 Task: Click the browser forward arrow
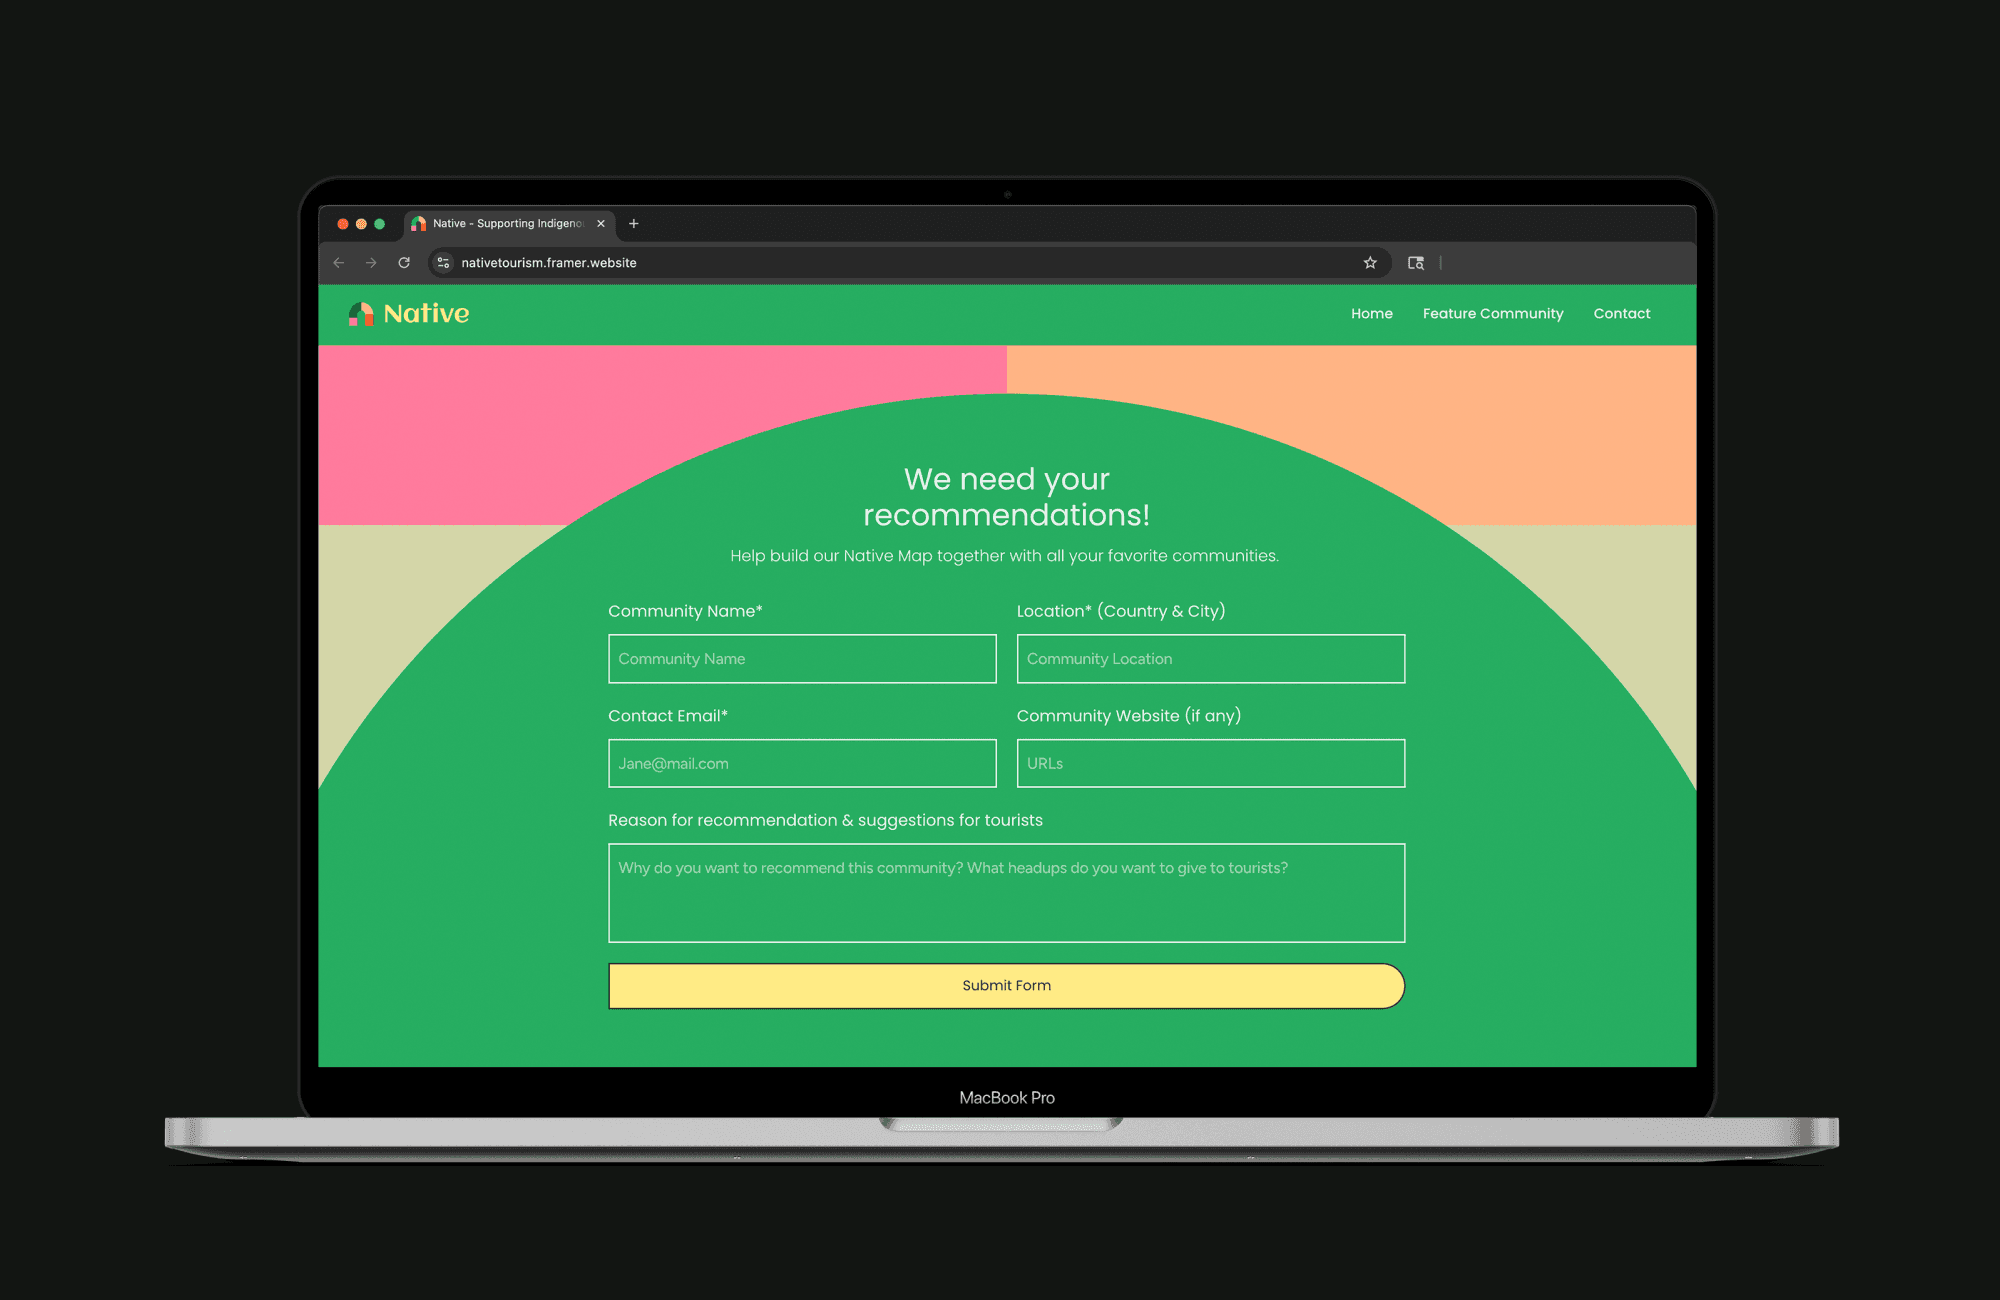coord(371,263)
